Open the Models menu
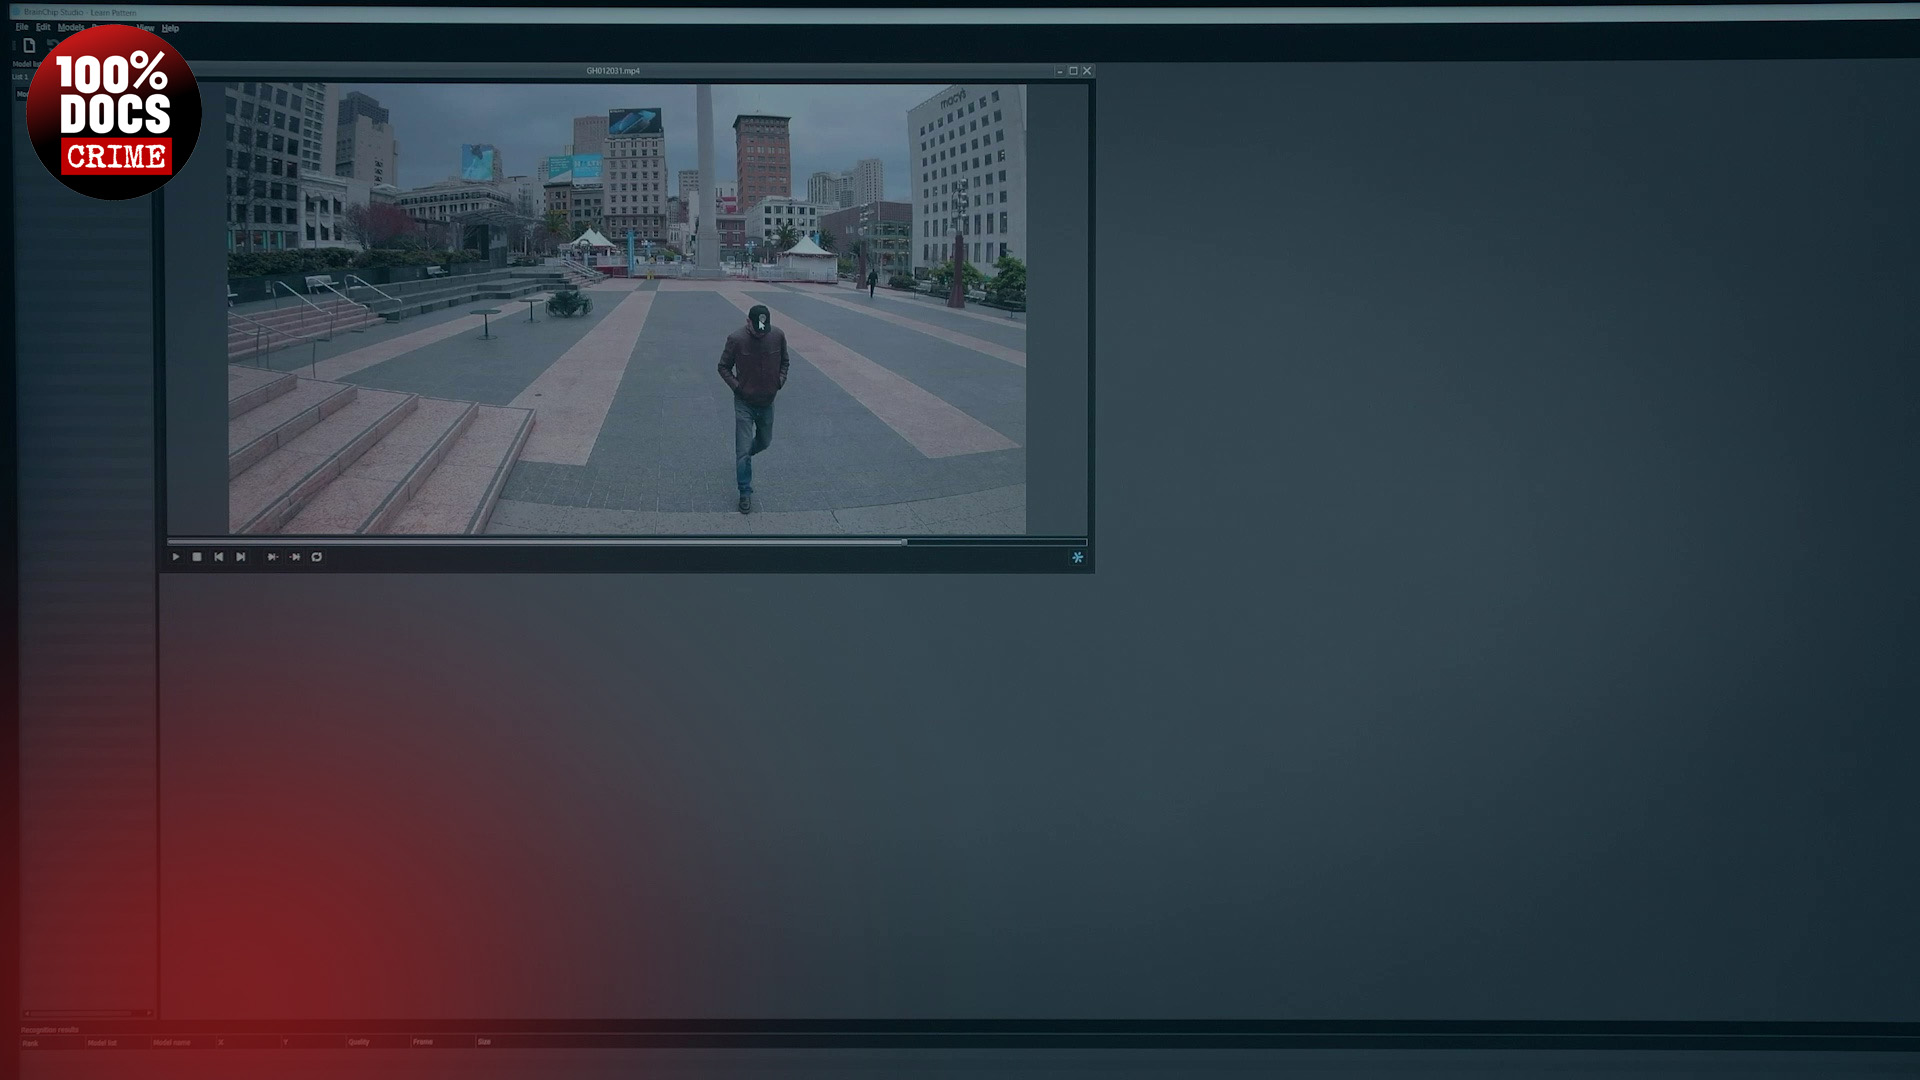Viewport: 1920px width, 1080px height. pos(71,28)
